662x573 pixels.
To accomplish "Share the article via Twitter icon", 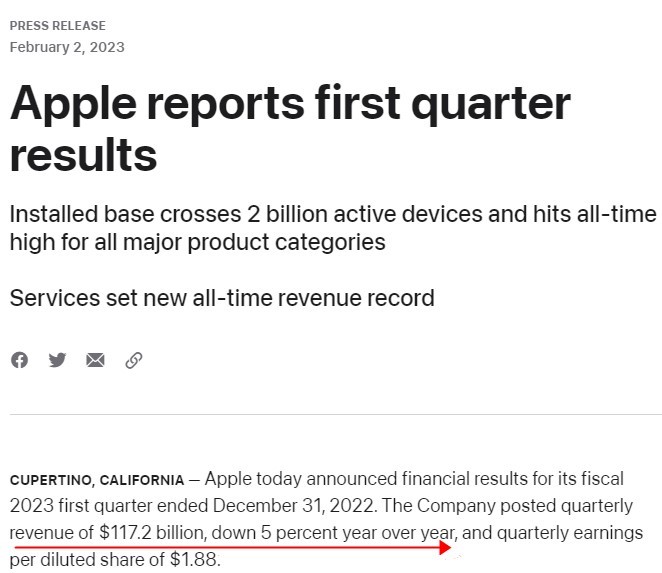I will [57, 360].
